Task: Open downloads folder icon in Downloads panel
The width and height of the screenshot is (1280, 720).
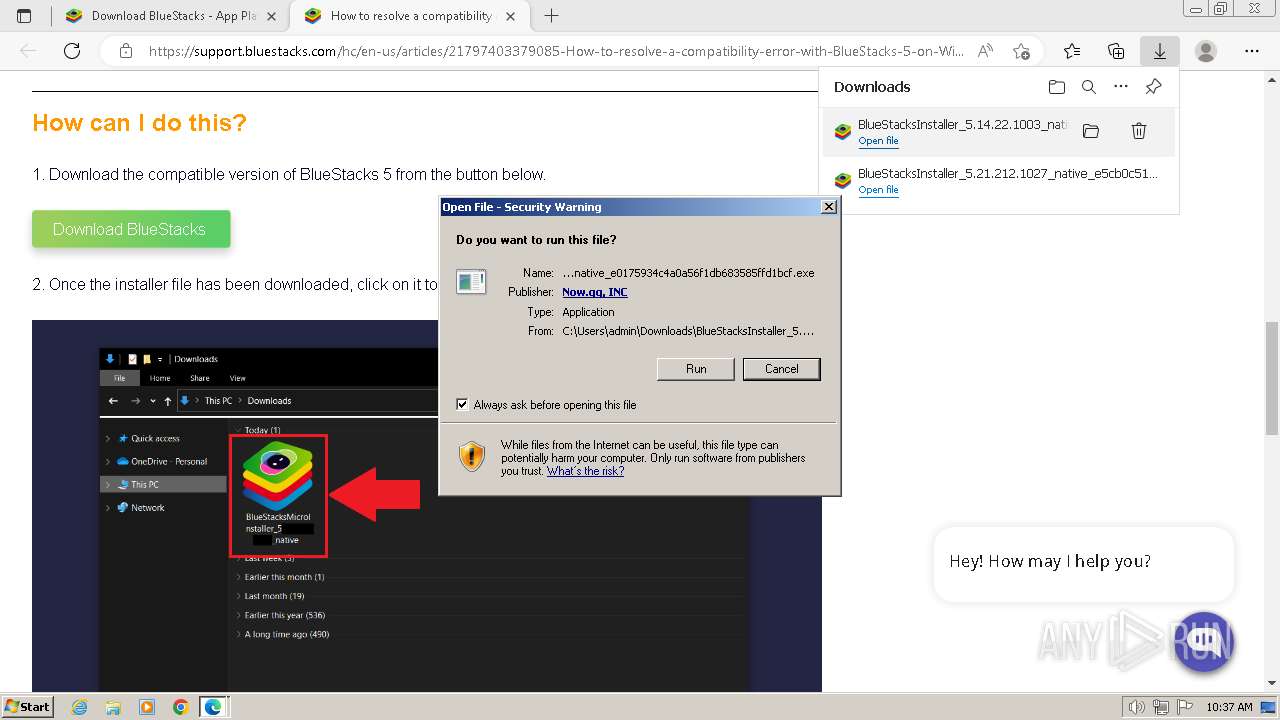Action: tap(1057, 87)
